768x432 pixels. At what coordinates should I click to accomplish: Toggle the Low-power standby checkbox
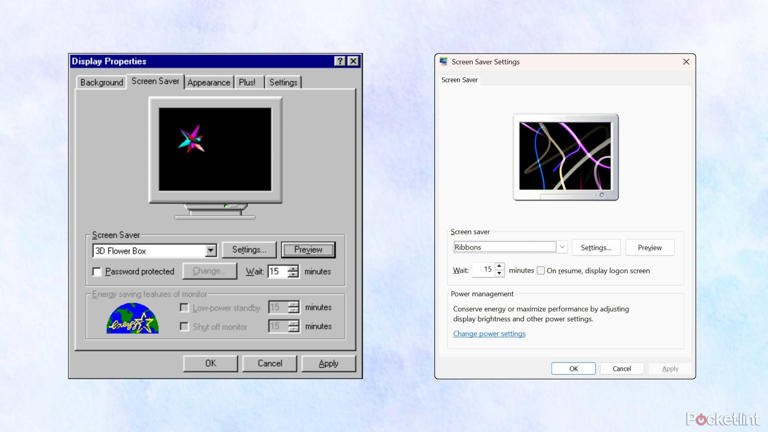point(184,308)
